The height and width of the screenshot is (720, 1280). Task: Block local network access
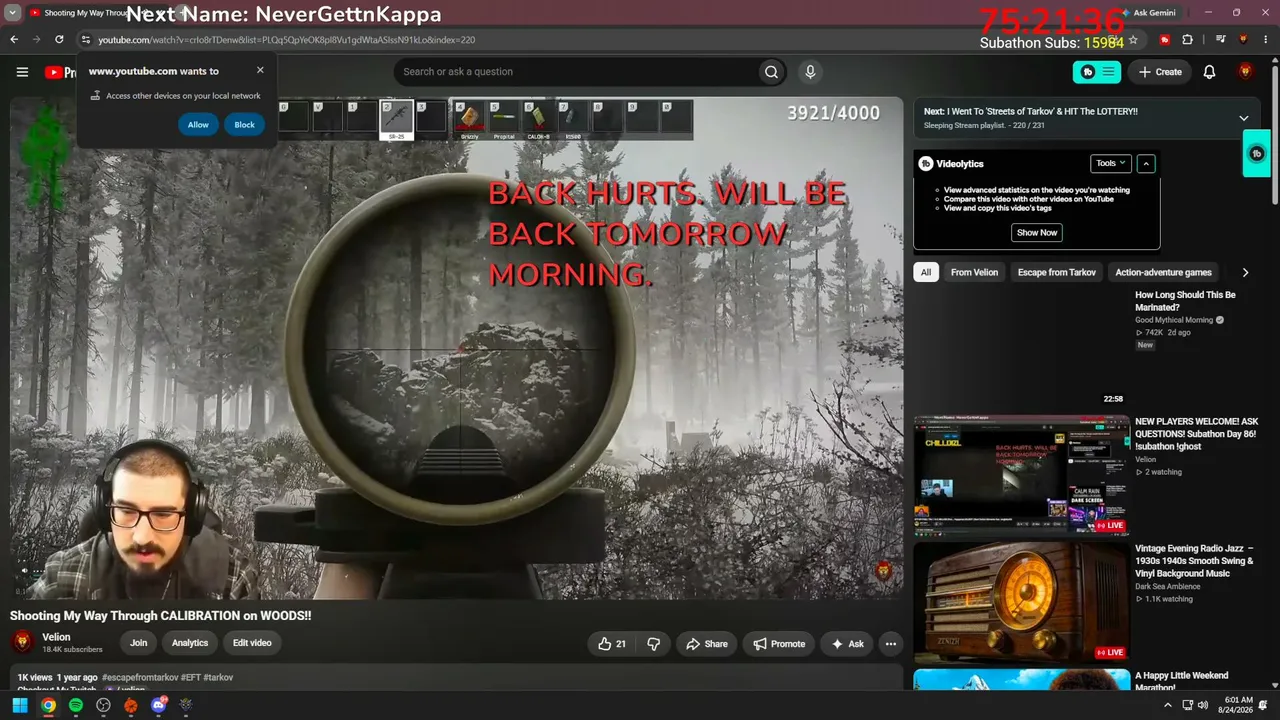(244, 124)
